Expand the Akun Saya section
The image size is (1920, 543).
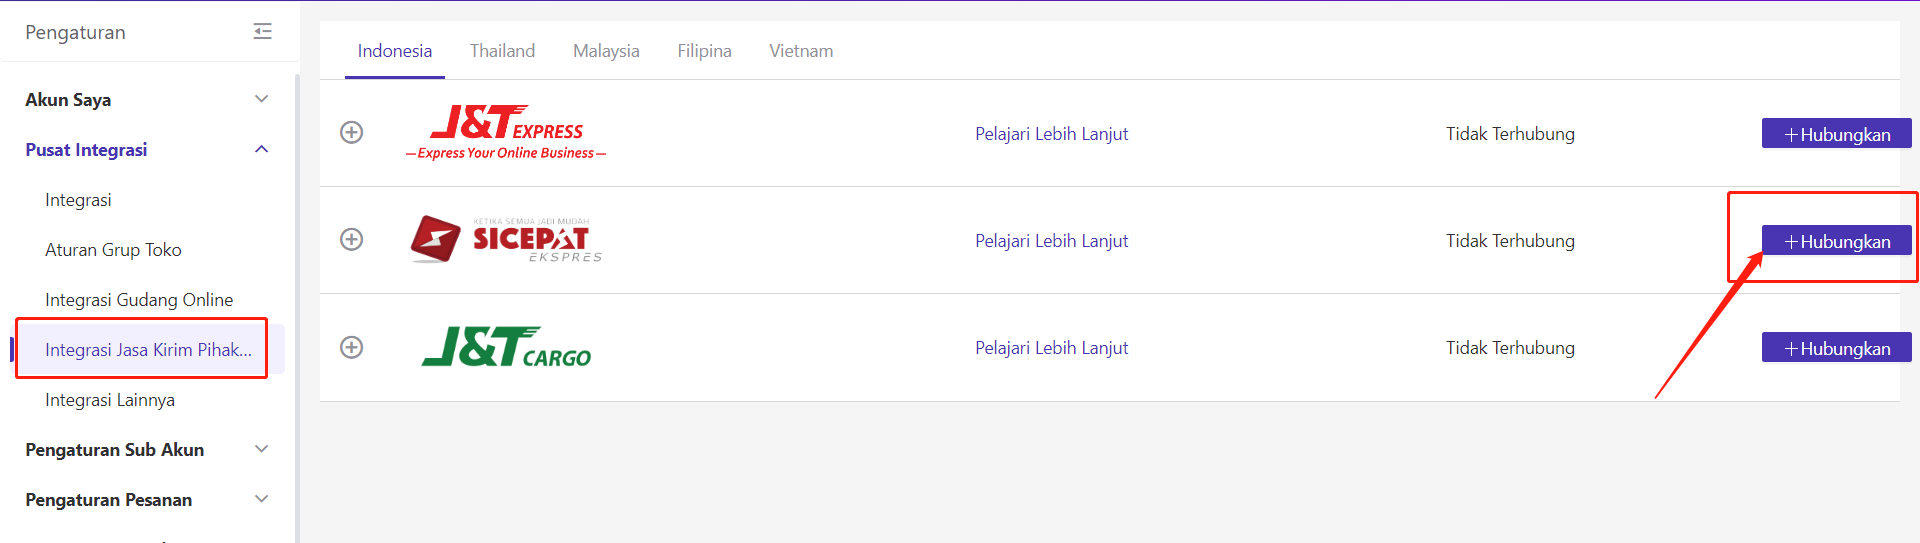pos(262,99)
